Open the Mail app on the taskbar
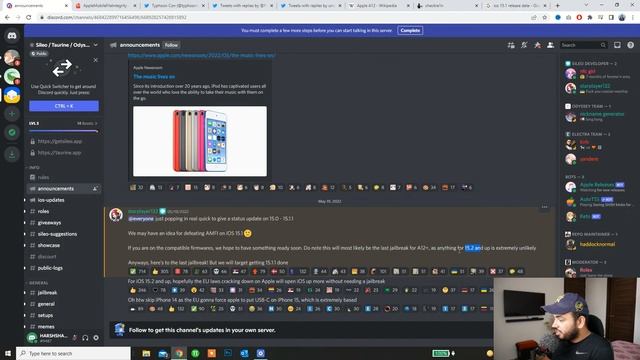Image resolution: width=640 pixels, height=360 pixels. point(163,353)
